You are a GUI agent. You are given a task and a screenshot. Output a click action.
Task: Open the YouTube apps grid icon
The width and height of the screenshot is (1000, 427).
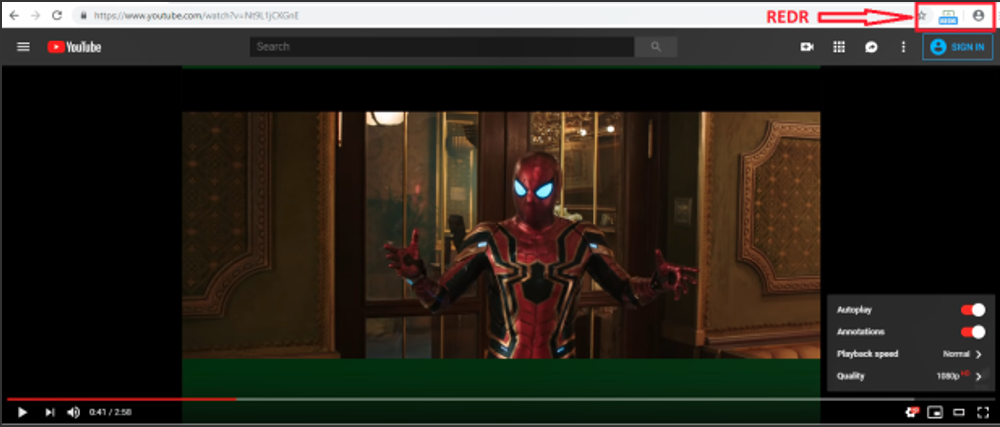pos(839,47)
